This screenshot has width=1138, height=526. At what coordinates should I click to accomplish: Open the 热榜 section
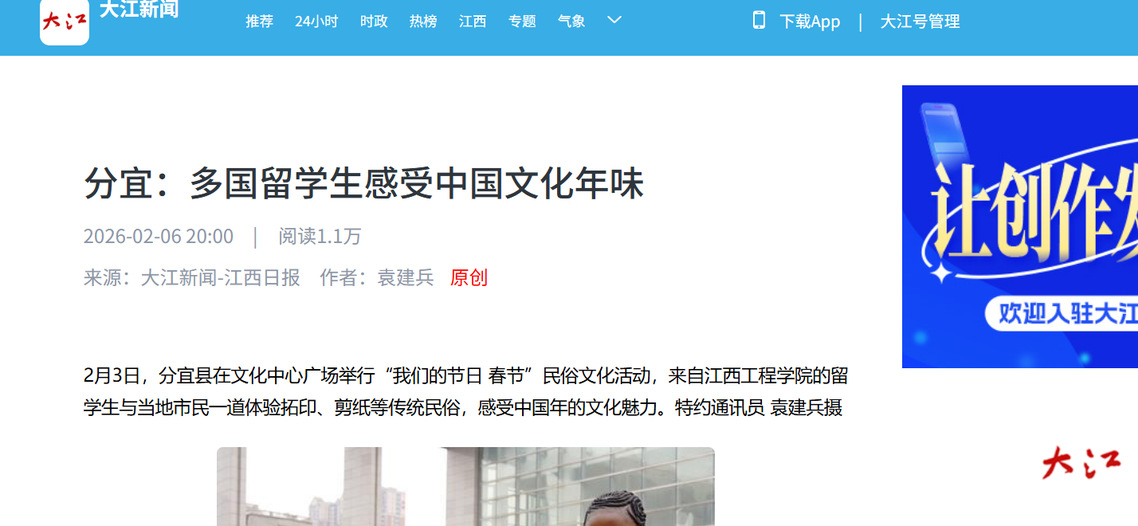tap(423, 21)
